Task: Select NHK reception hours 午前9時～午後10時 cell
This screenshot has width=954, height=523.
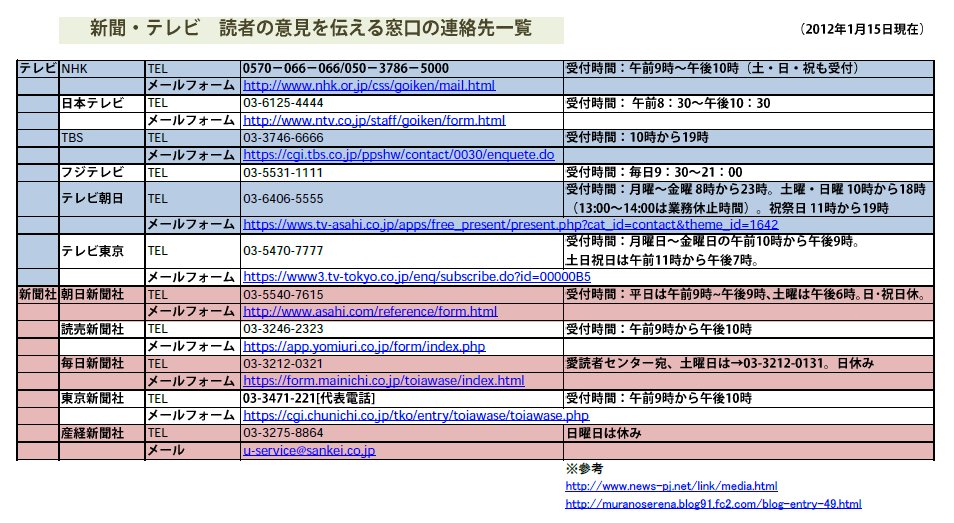Action: 749,69
